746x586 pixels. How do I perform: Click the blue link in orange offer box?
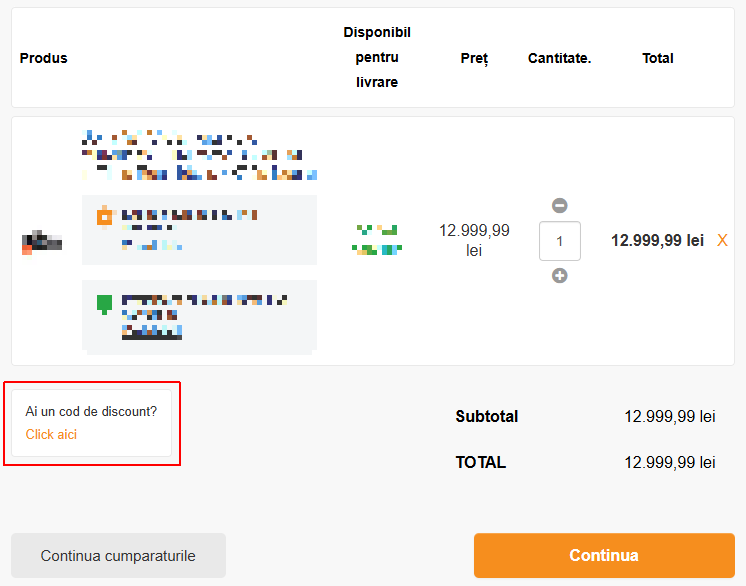[152, 245]
